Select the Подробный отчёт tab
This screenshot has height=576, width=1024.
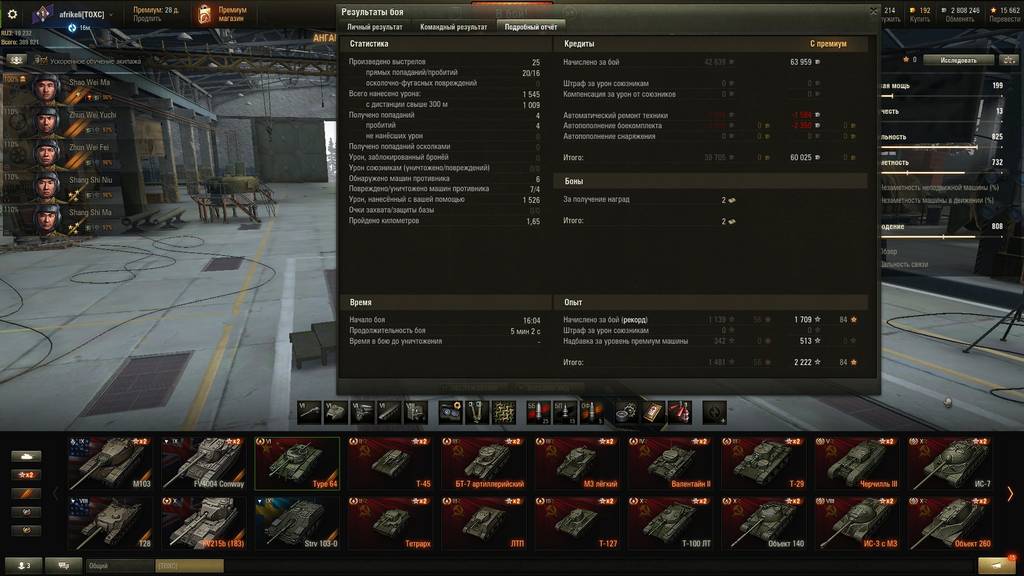pos(531,27)
